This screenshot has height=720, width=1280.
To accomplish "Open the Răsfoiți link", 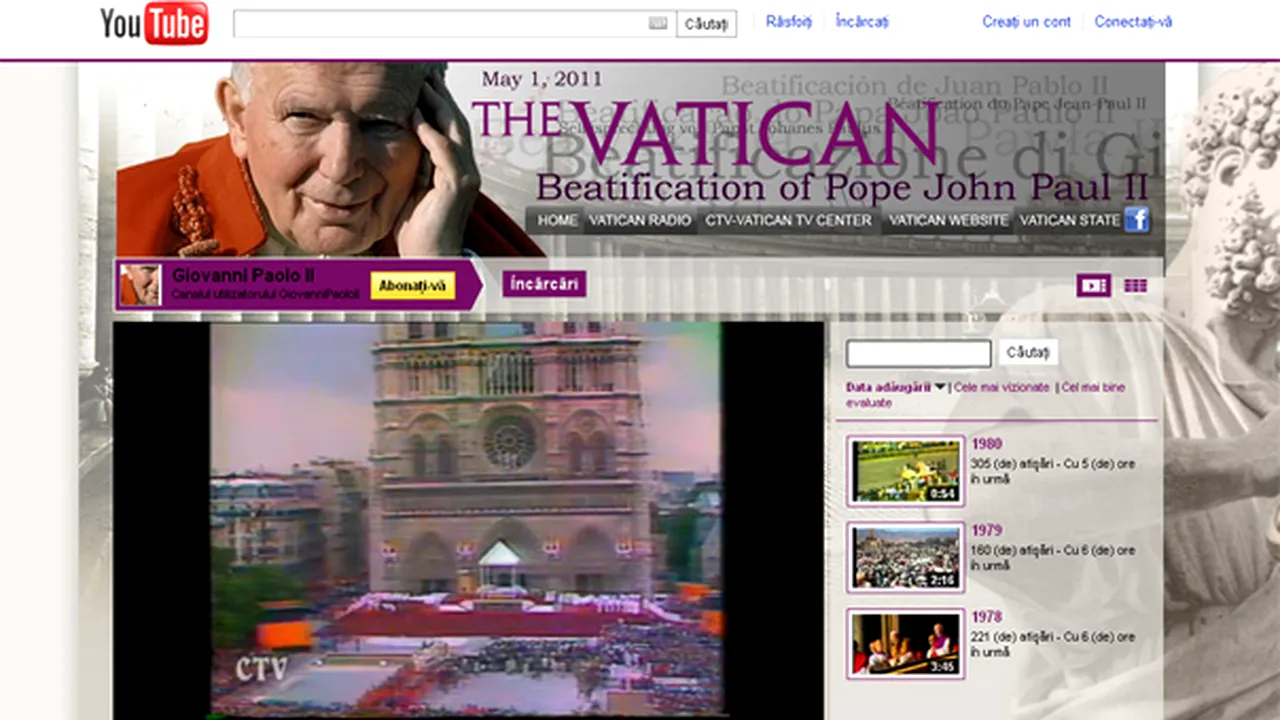I will (789, 21).
